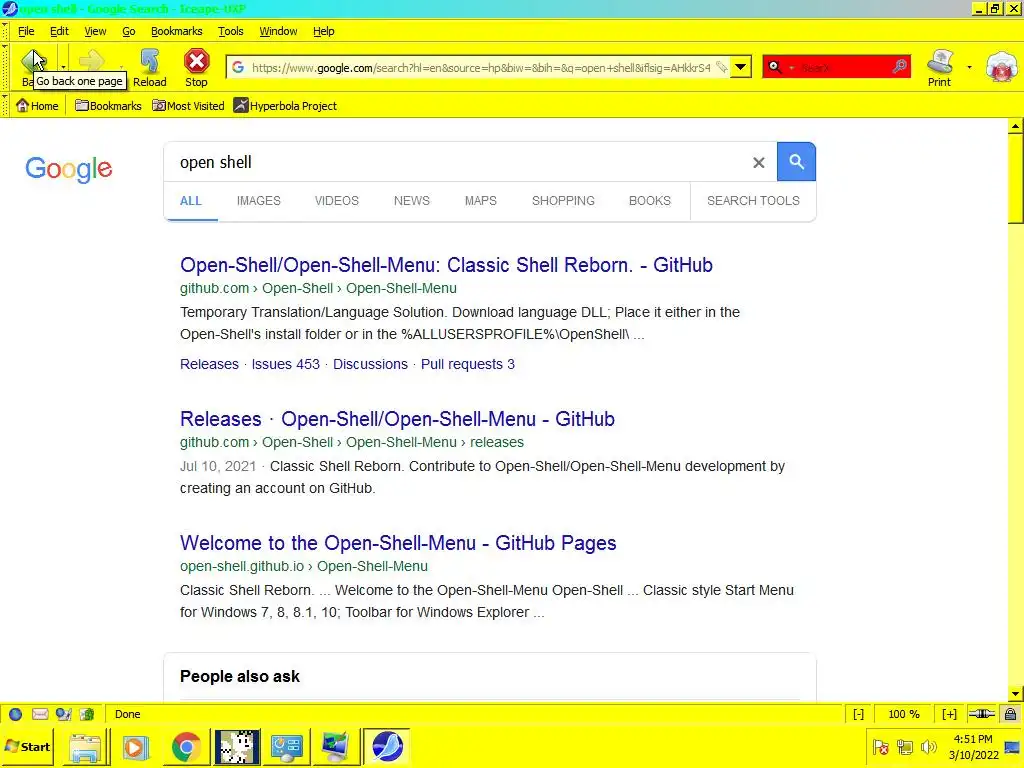The width and height of the screenshot is (1024, 768).
Task: Open SEARCH TOOLS options
Action: [753, 201]
